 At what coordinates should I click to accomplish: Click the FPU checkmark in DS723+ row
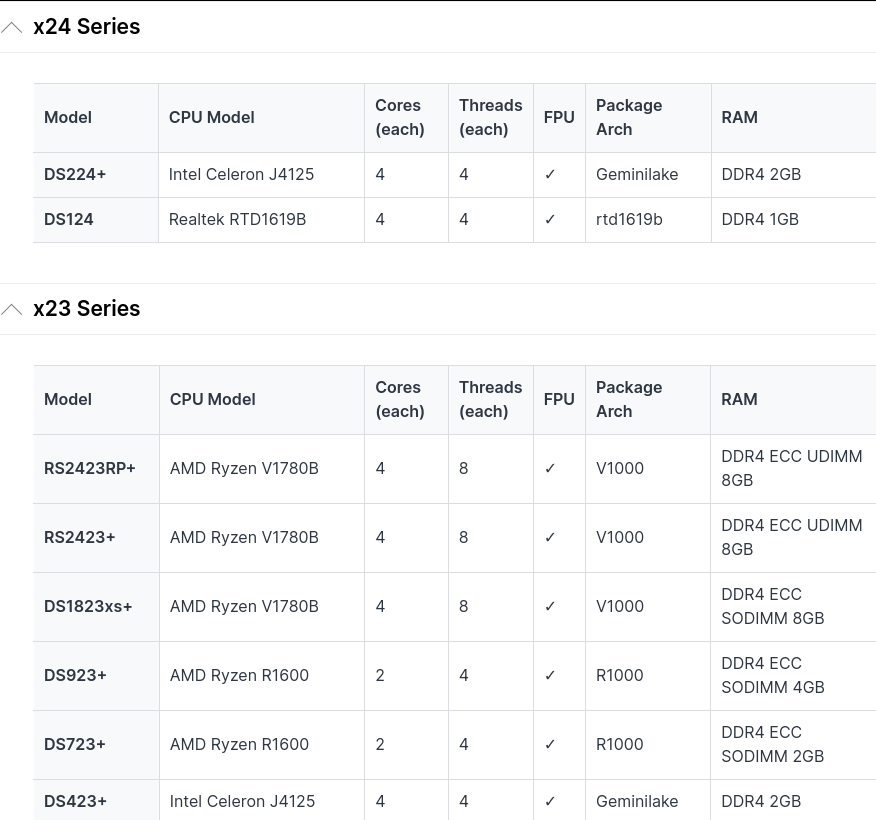[550, 745]
